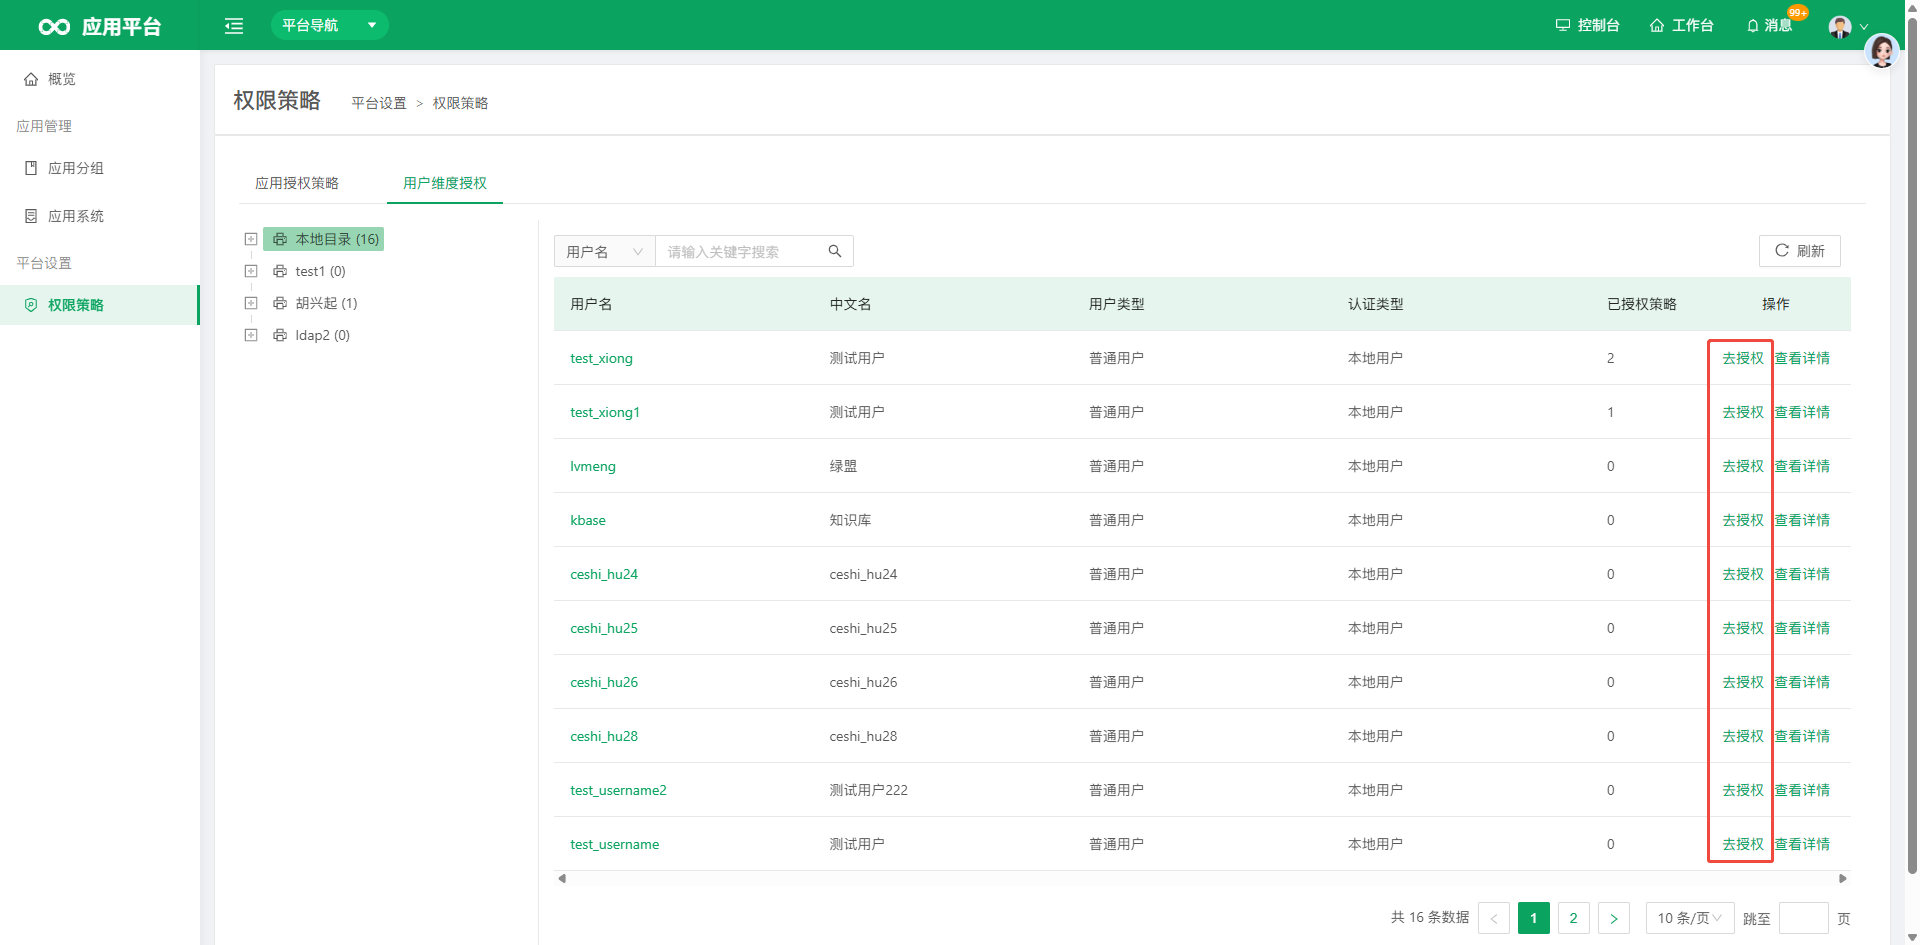1920x945 pixels.
Task: Collapse sidebar with the menu fold icon
Action: [234, 26]
